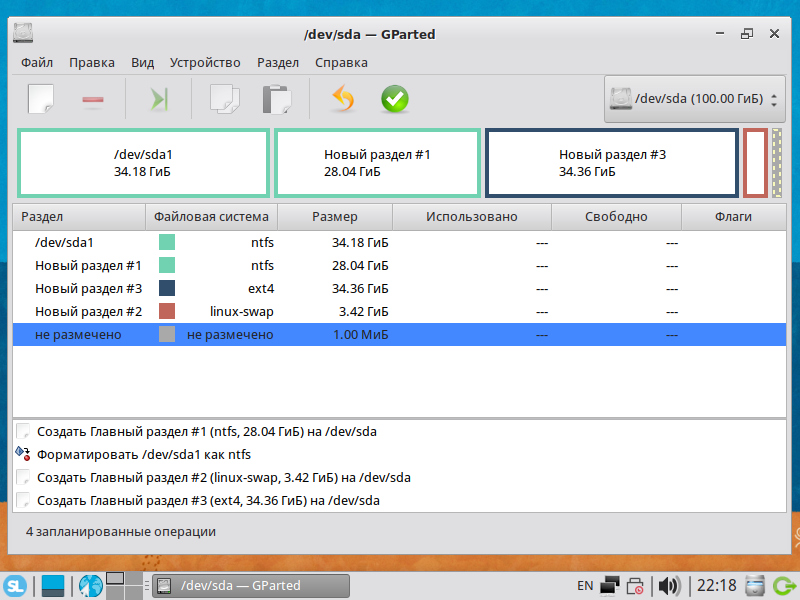The image size is (800, 600).
Task: Click the printer tray icon
Action: pos(635,586)
